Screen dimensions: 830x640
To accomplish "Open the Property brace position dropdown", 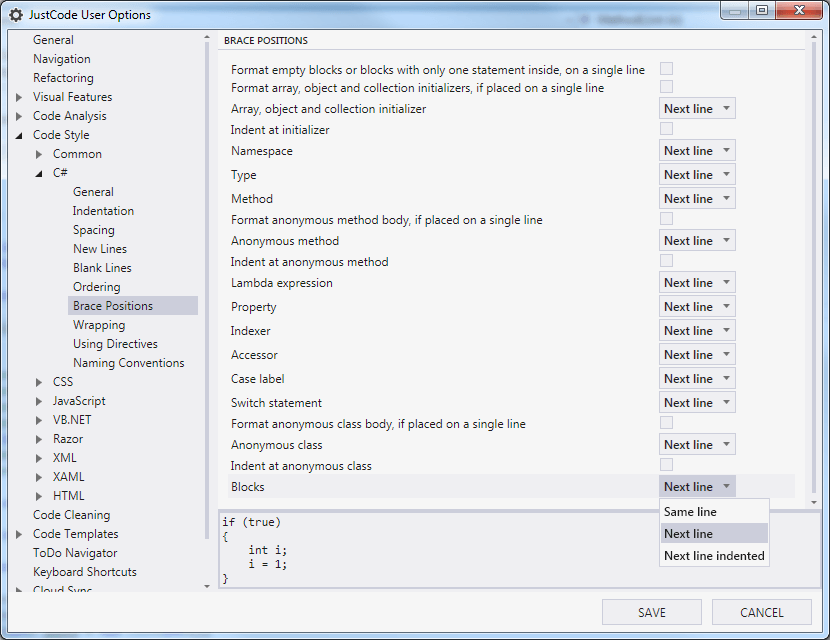I will [x=697, y=307].
